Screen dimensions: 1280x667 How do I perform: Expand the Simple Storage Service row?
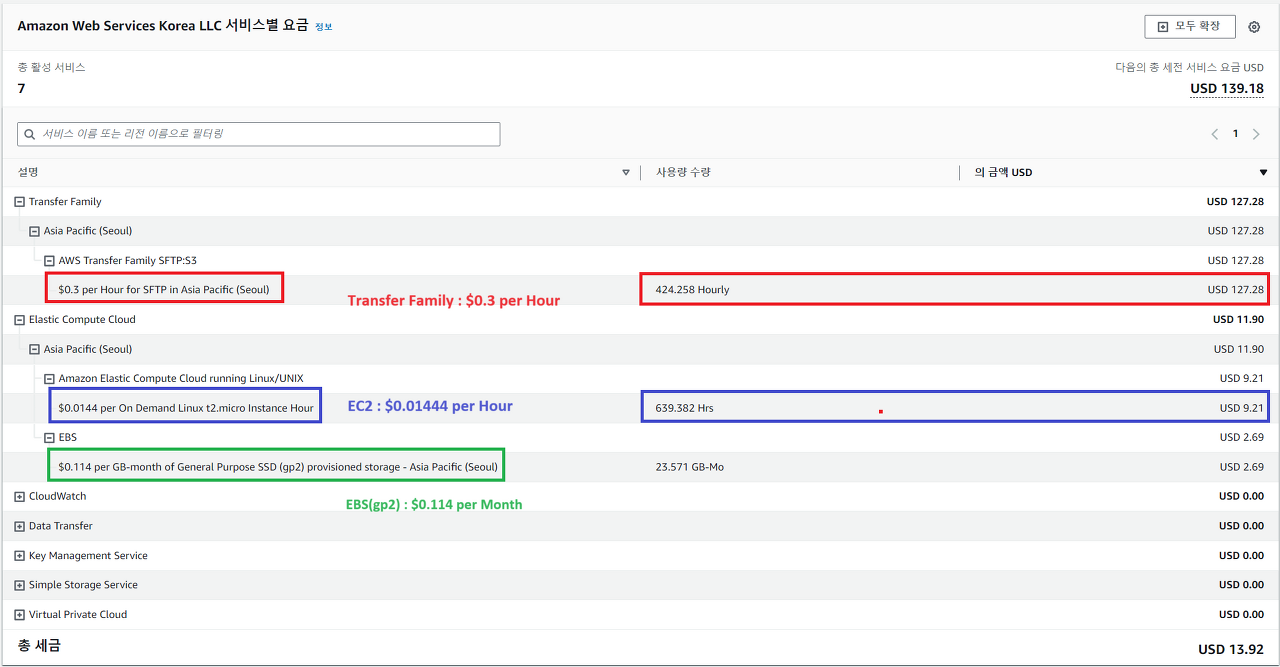(x=20, y=585)
